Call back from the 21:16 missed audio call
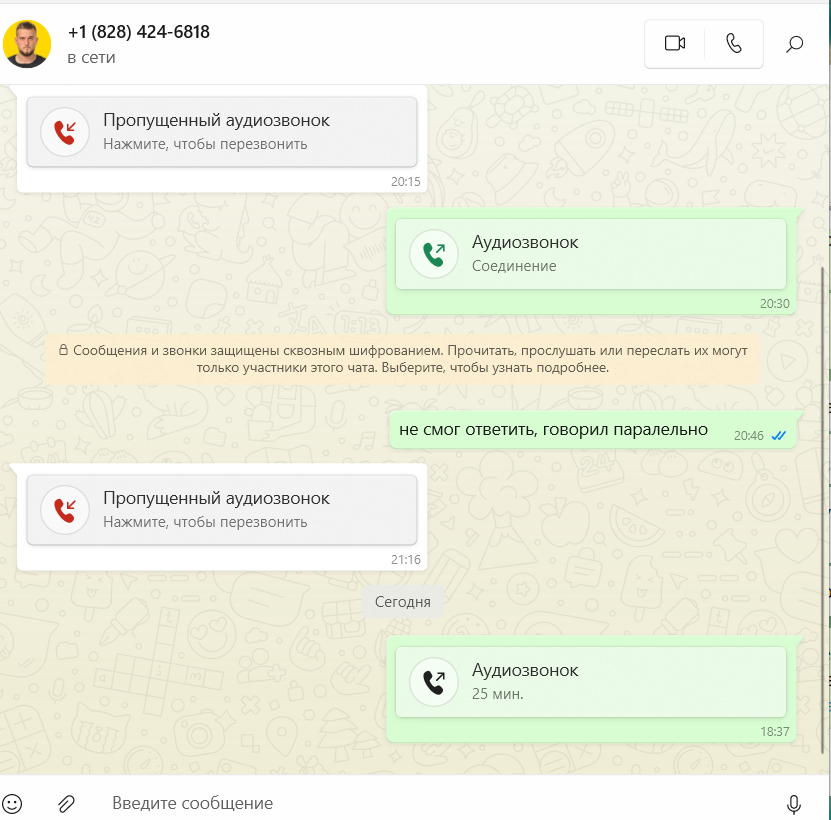This screenshot has width=831, height=820. tap(222, 510)
